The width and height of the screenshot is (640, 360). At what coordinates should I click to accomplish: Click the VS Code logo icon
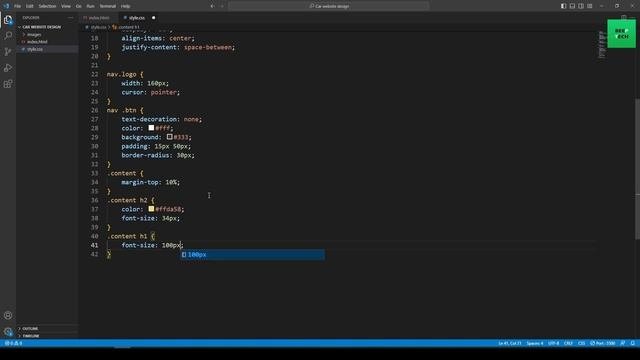point(6,6)
